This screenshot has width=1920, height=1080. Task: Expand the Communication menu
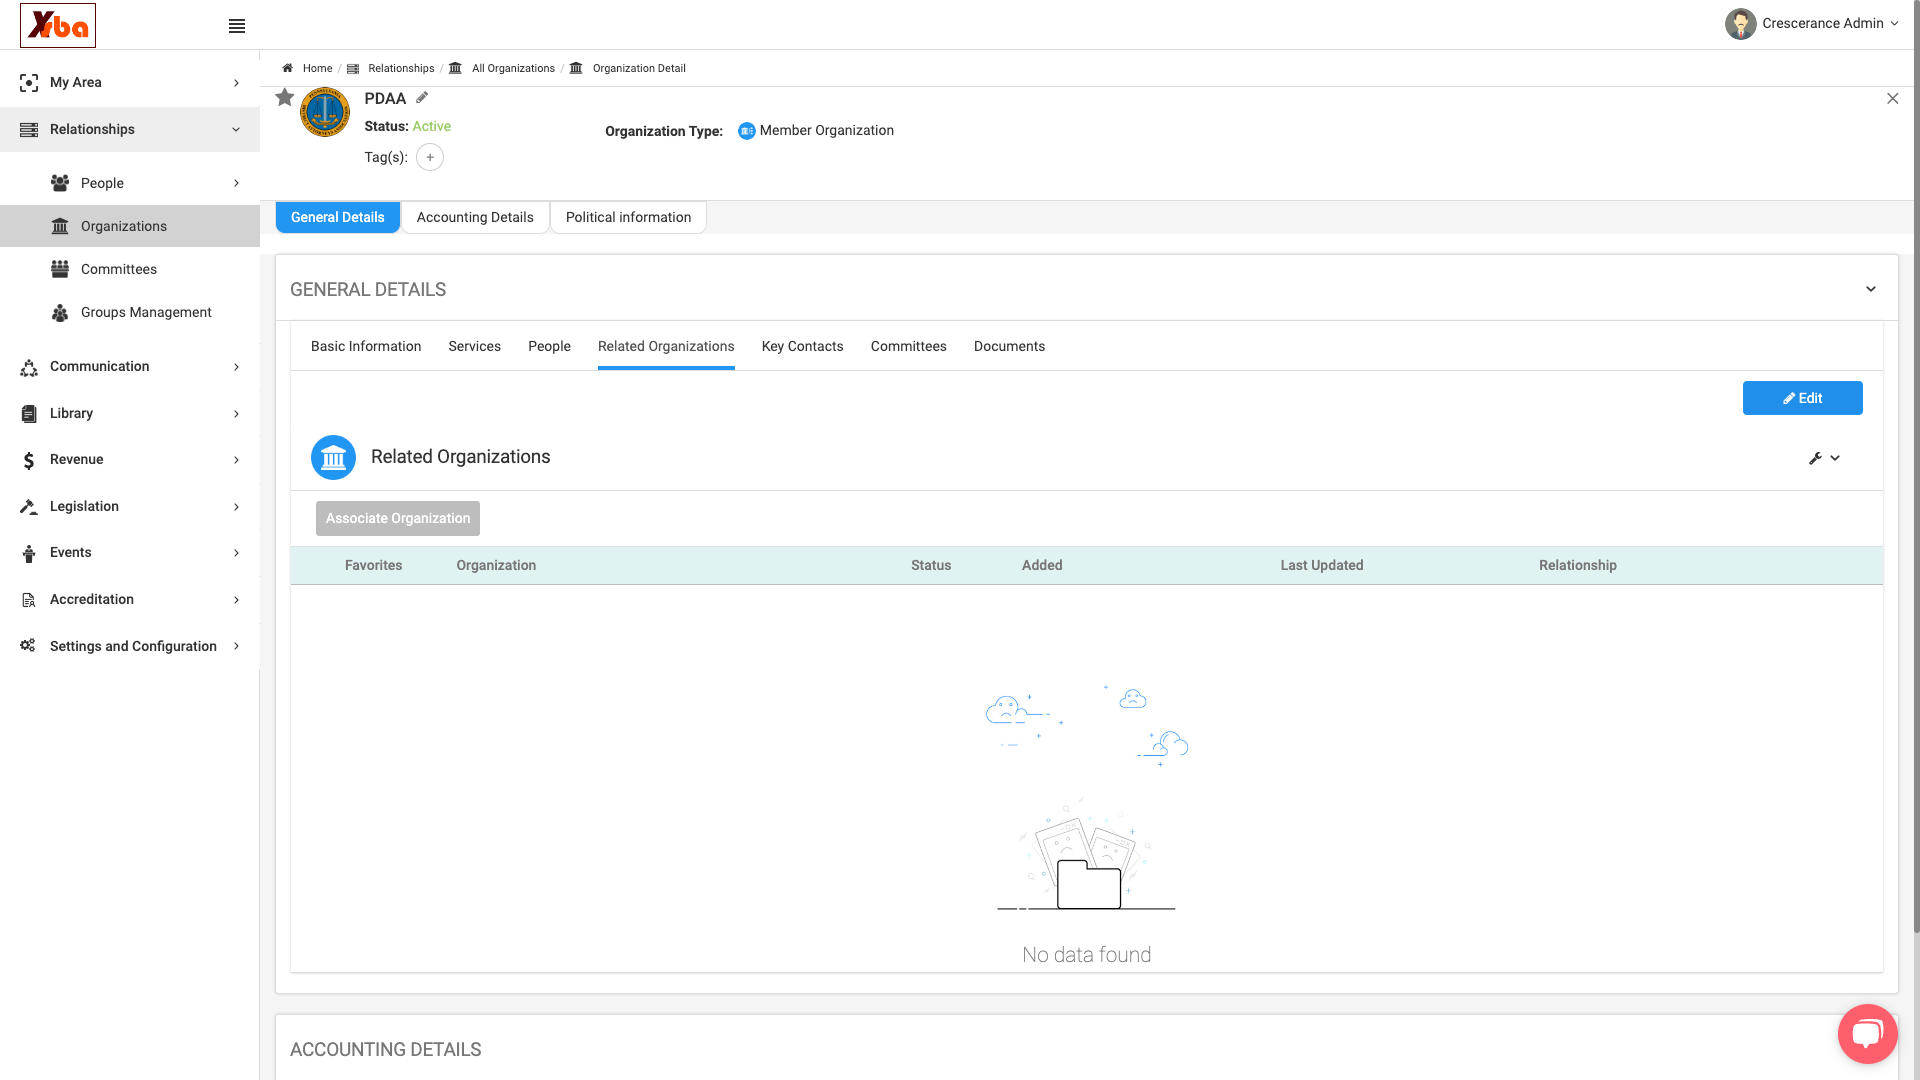tap(130, 366)
